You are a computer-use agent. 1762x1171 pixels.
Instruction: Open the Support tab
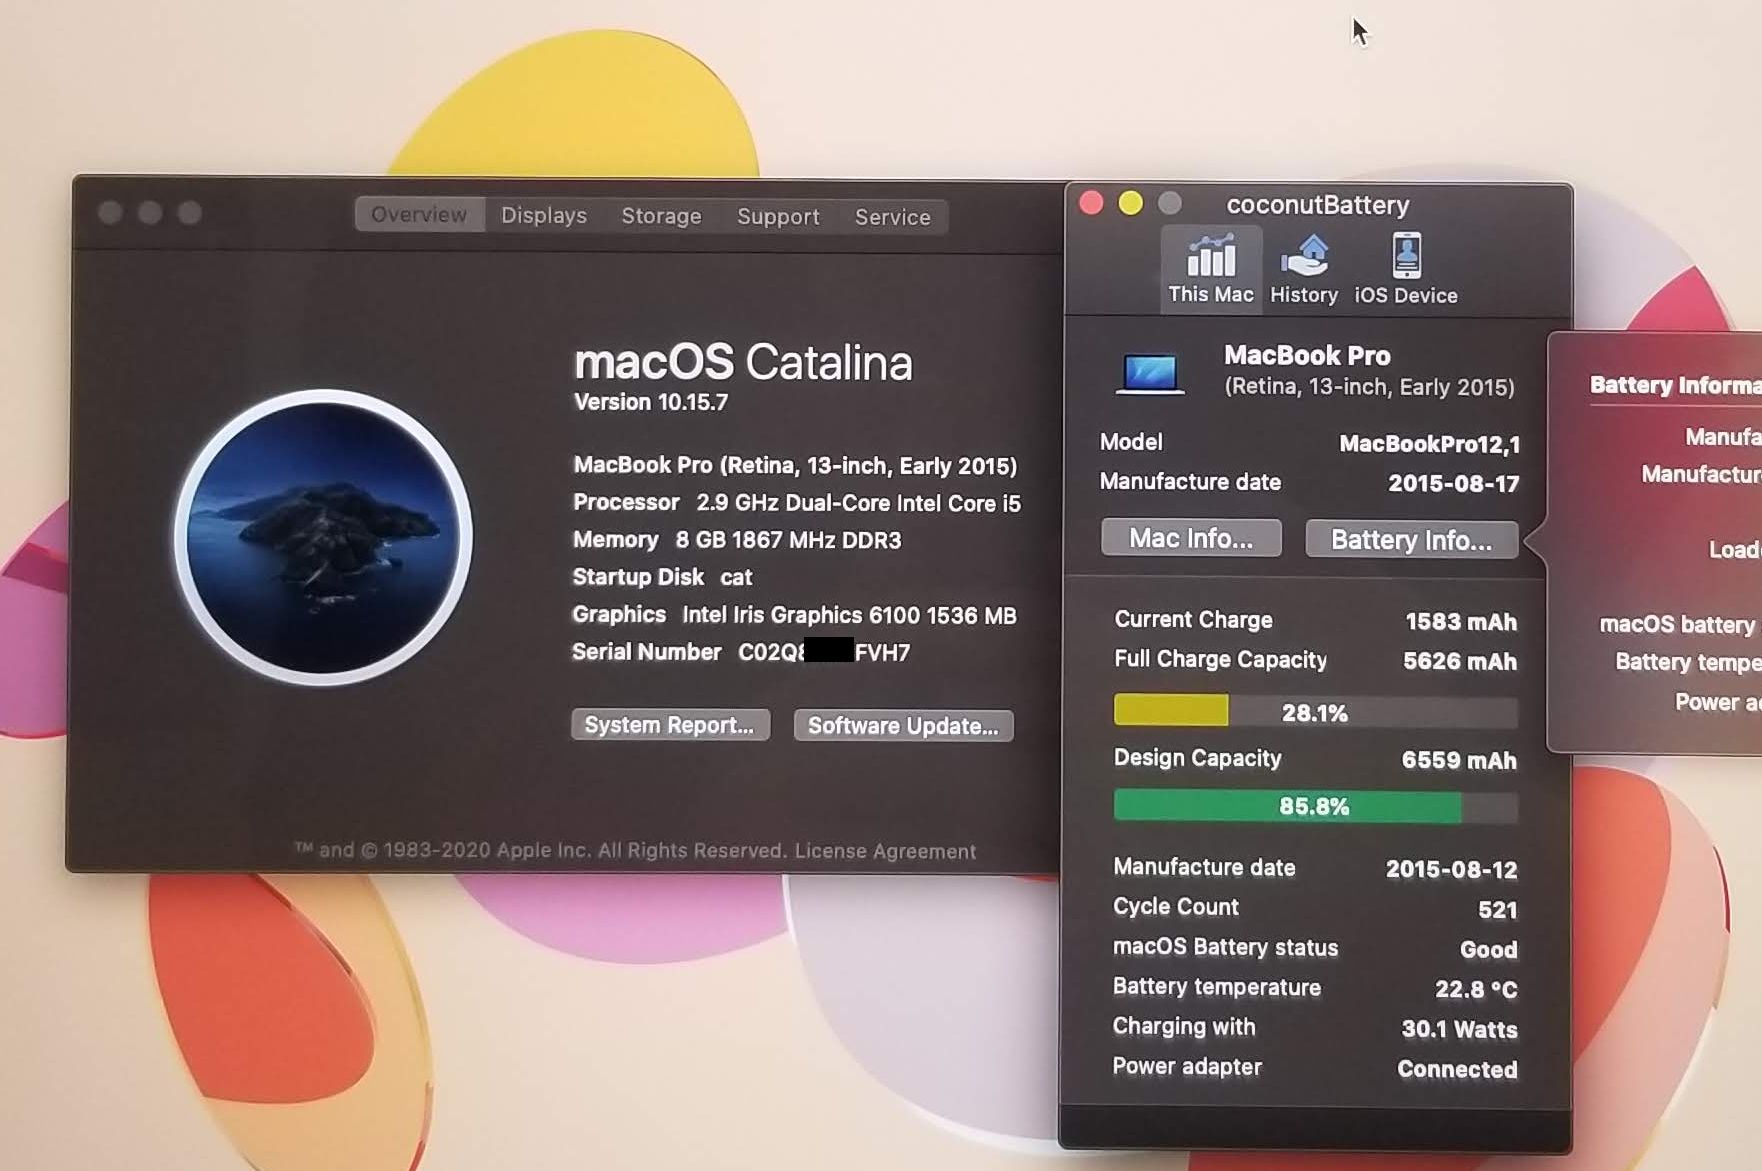click(x=778, y=217)
